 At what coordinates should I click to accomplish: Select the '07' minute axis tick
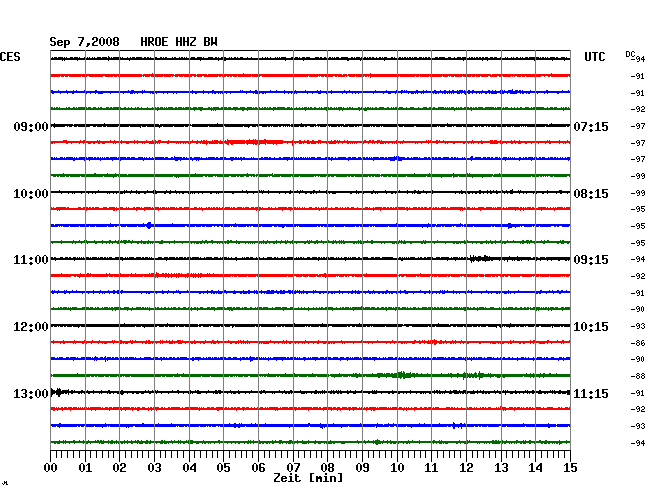[293, 467]
